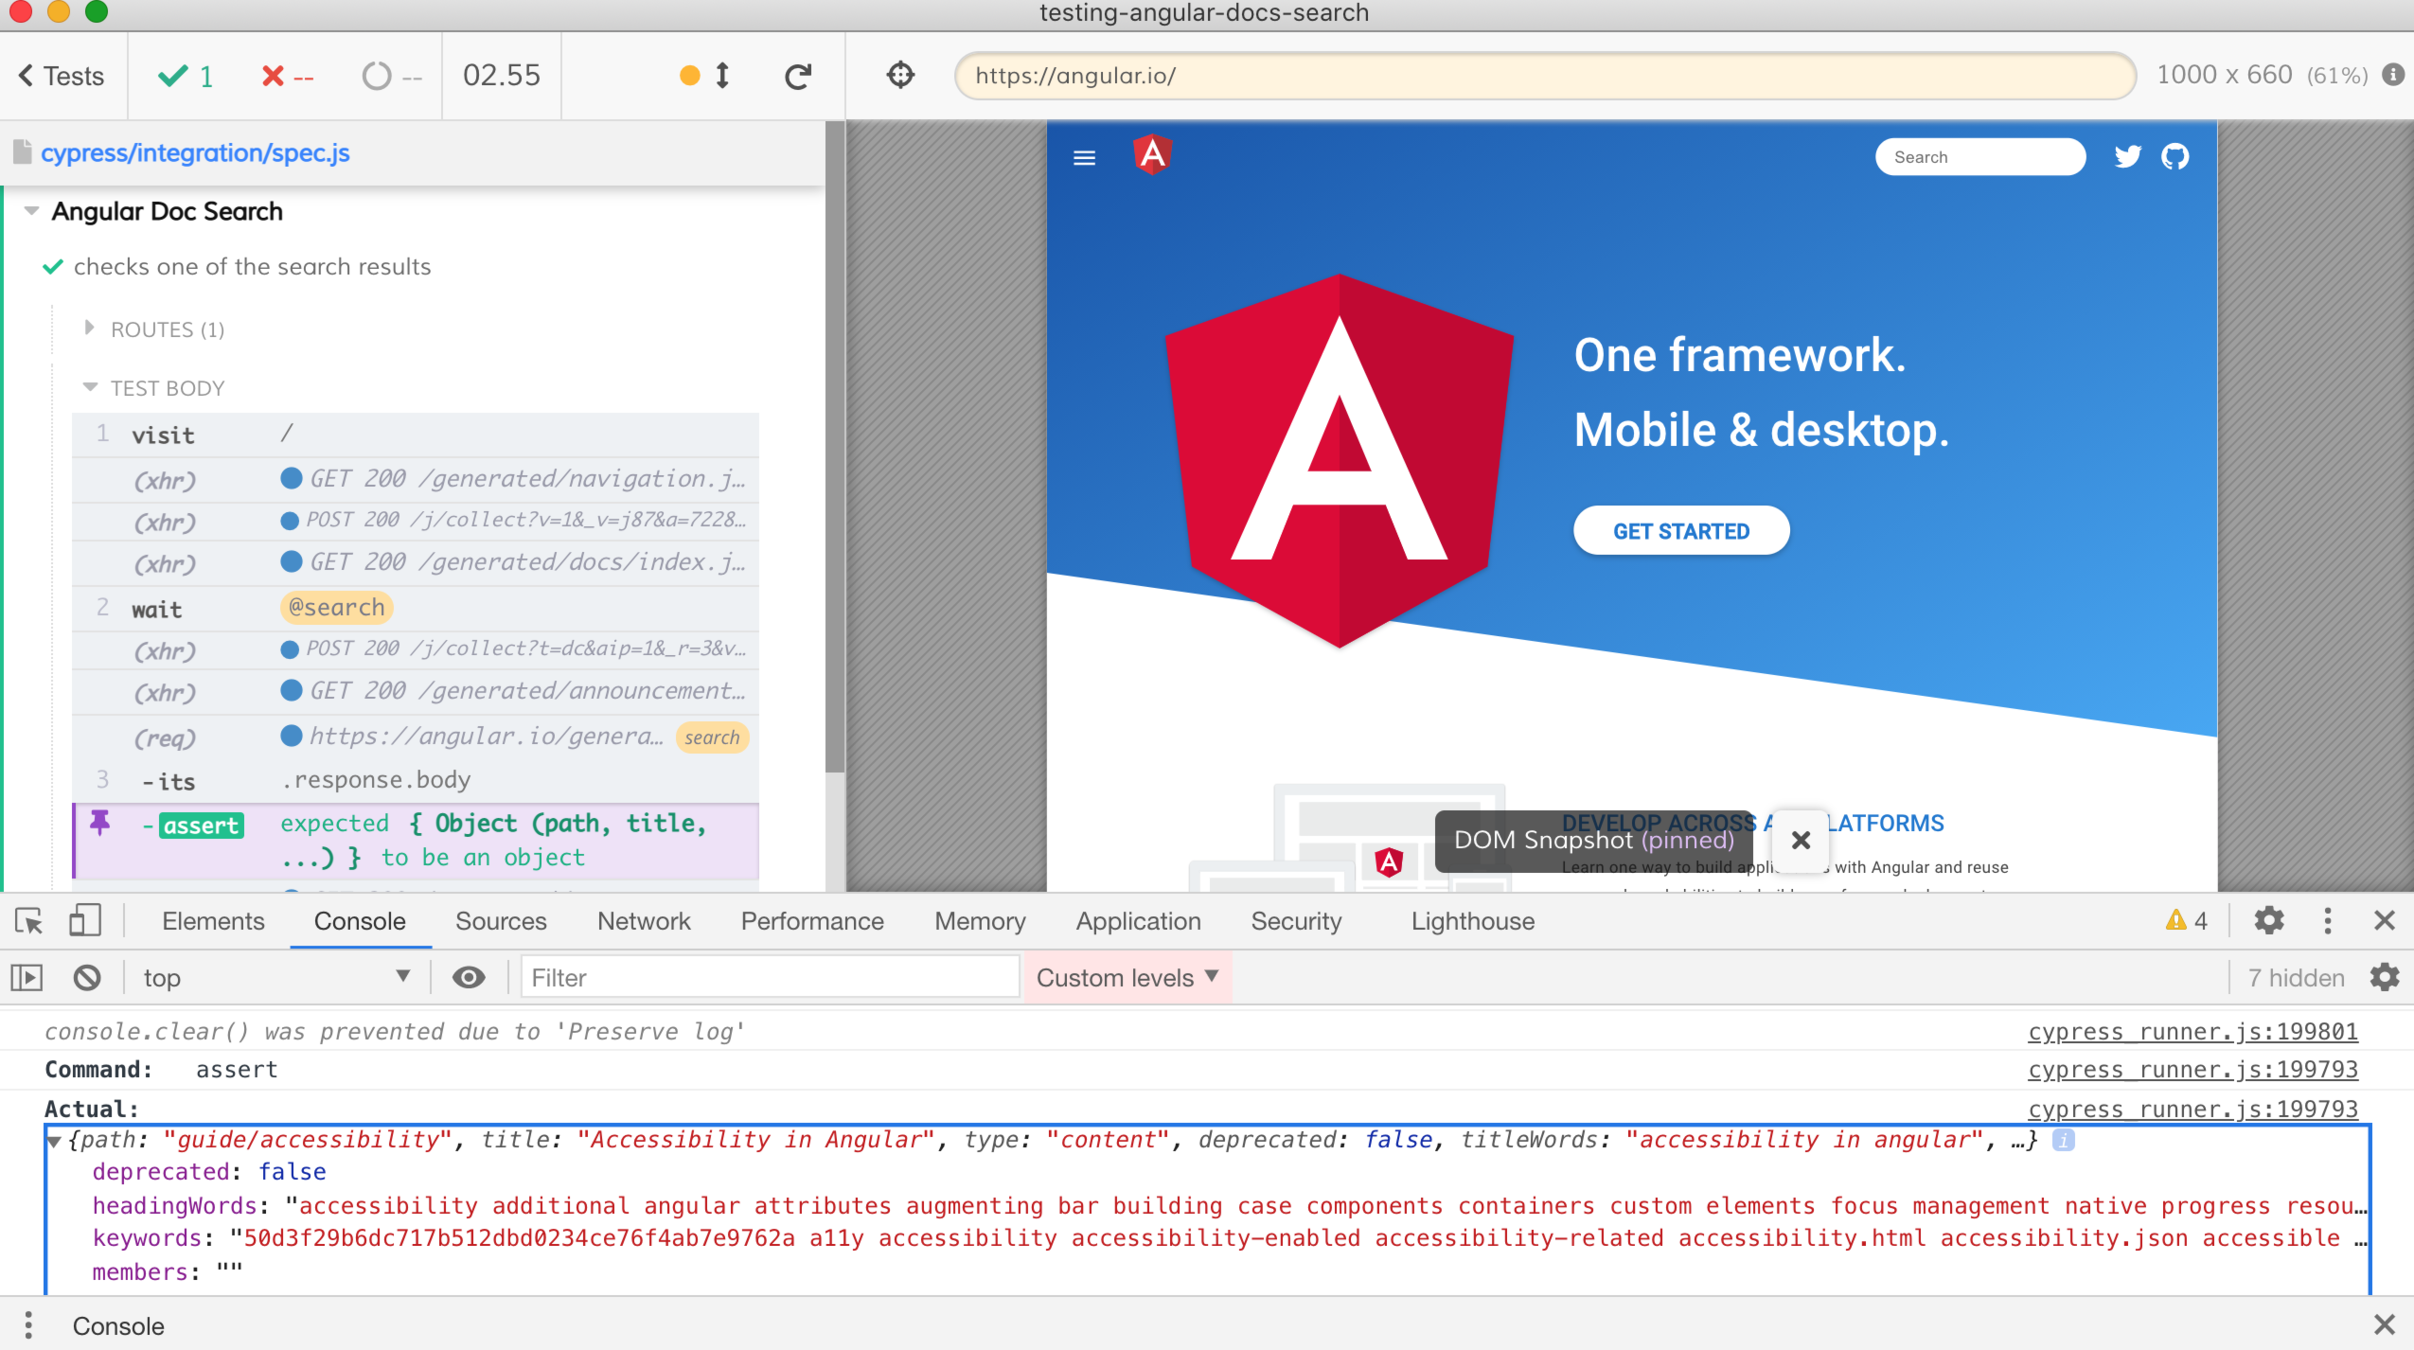Screen dimensions: 2414x1350
Task: Click the Twitter icon on Angular page
Action: (2127, 157)
